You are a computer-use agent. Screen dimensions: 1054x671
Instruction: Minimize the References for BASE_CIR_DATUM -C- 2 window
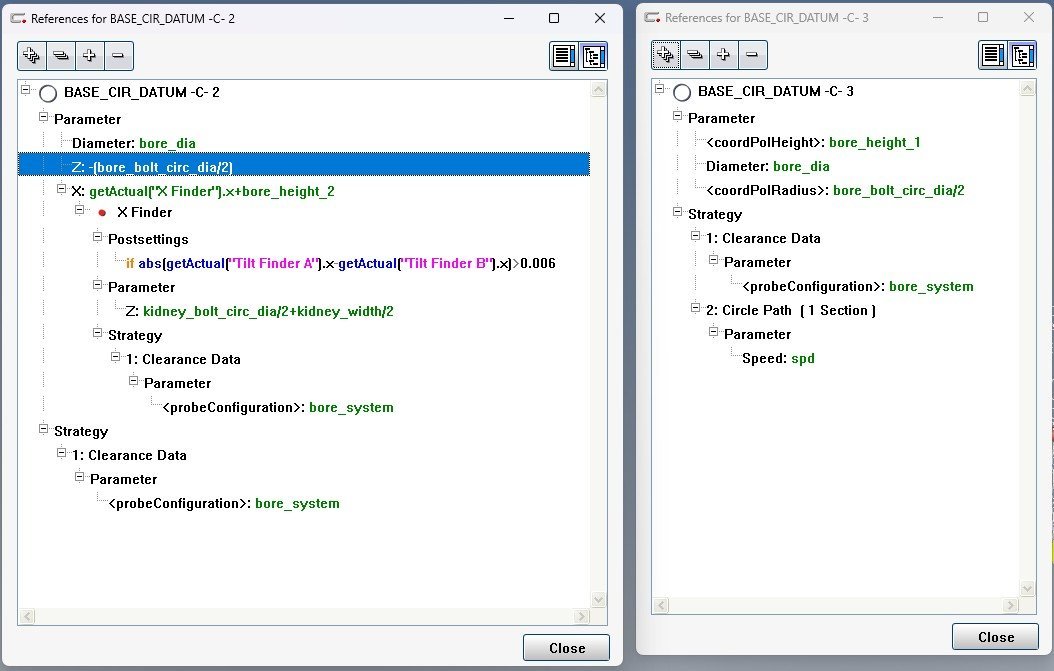click(510, 18)
